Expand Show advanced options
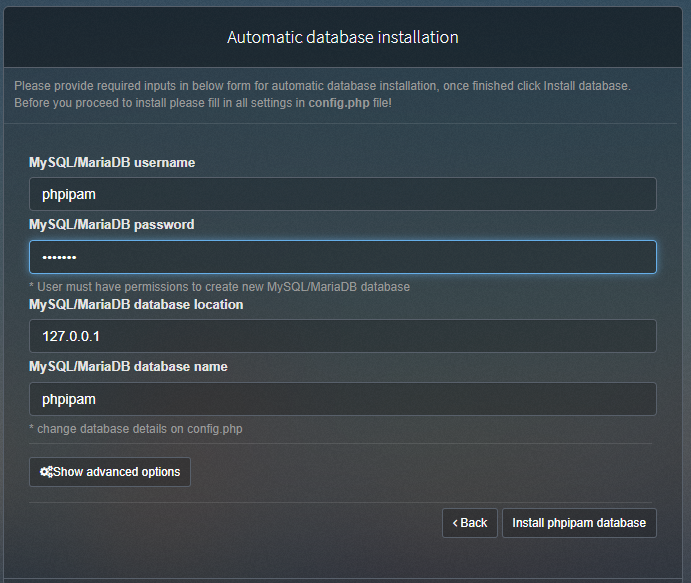The image size is (691, 583). 110,472
